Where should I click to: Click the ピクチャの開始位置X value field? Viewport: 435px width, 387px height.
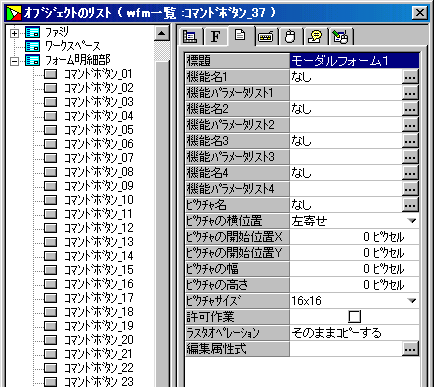click(x=354, y=237)
